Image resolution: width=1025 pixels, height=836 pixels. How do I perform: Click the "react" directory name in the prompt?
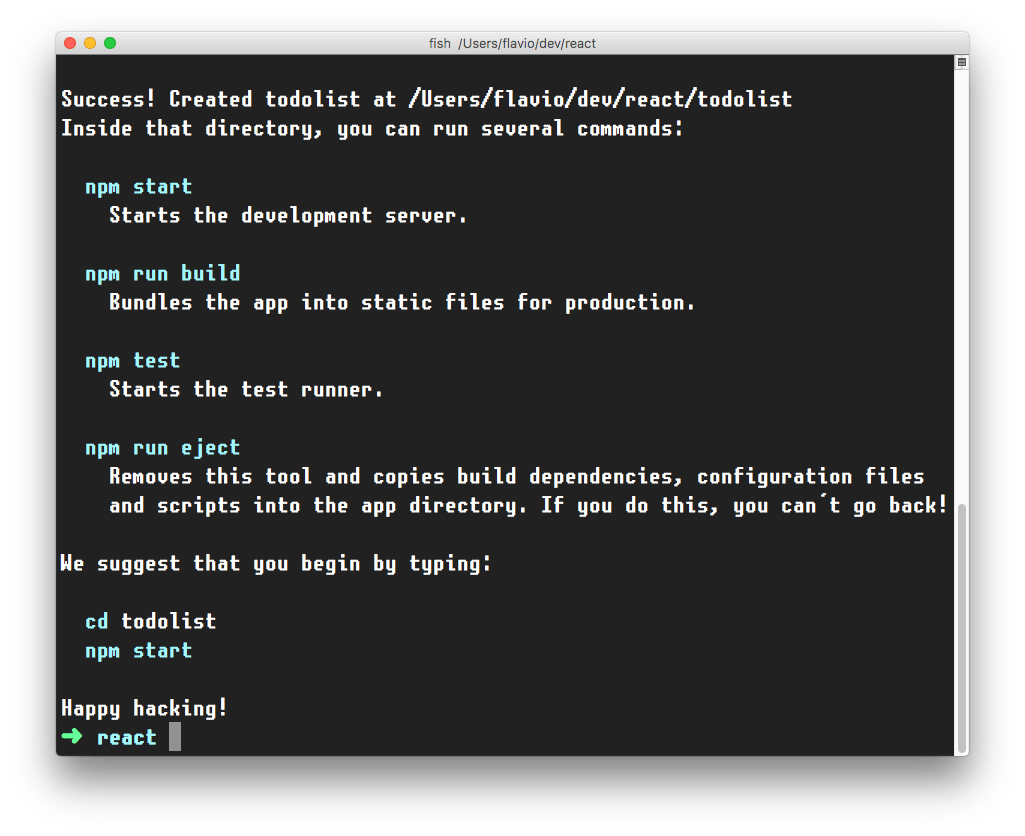pyautogui.click(x=127, y=738)
